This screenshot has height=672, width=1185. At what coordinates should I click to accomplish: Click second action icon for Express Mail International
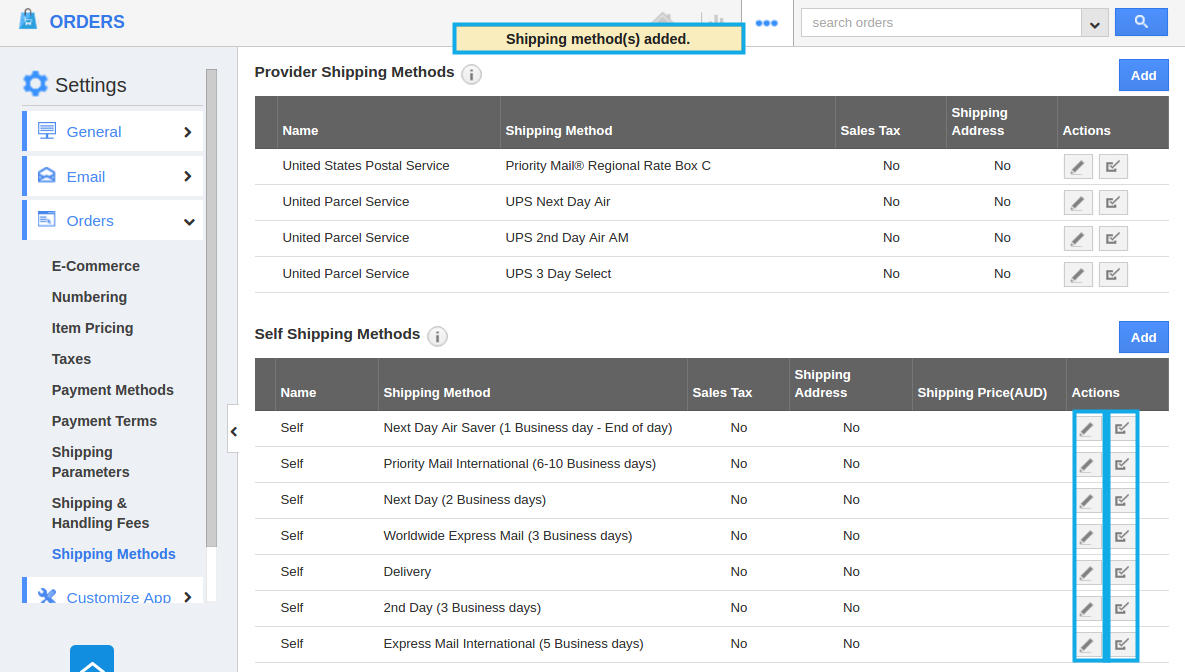click(x=1122, y=644)
